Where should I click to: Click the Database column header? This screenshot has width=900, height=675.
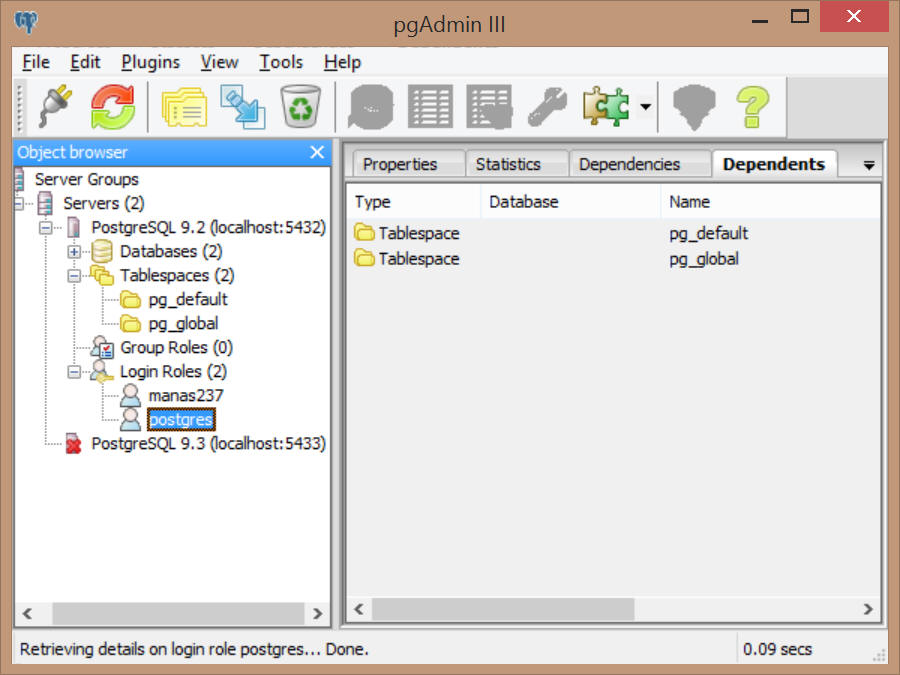571,201
